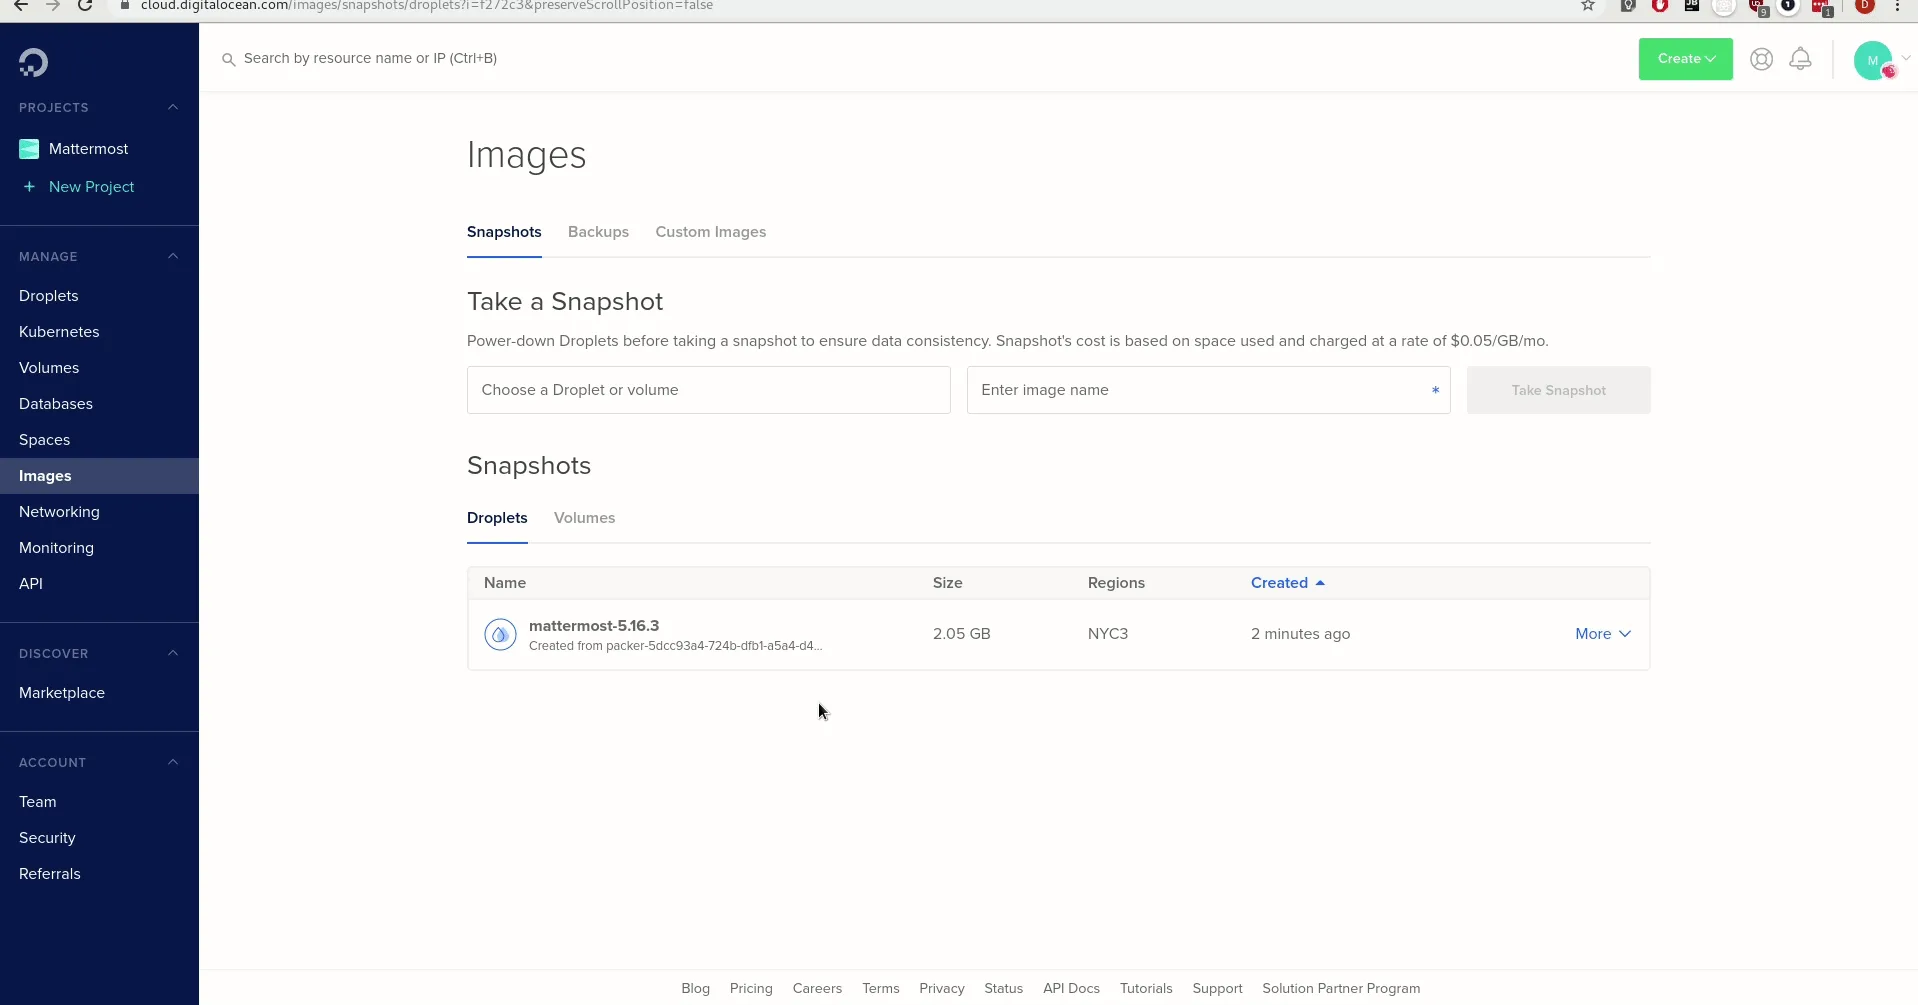Viewport: 1918px width, 1005px height.
Task: Click the mattermost-5.16.3 droplet snapshot icon
Action: (500, 634)
